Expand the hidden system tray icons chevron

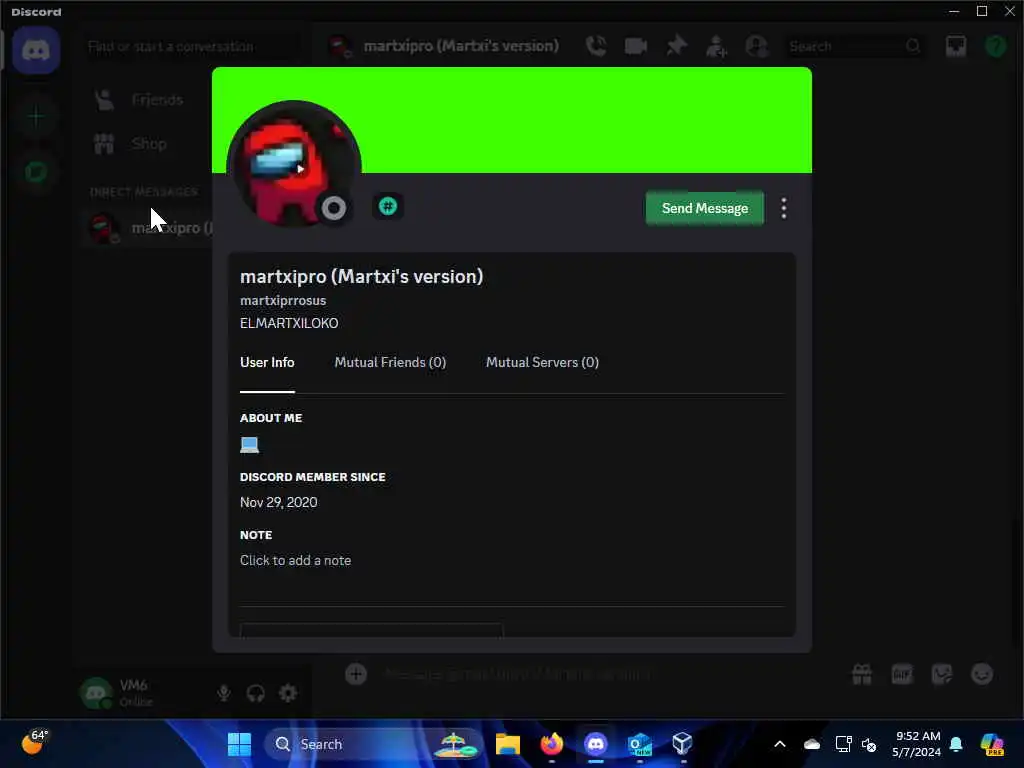tap(780, 744)
